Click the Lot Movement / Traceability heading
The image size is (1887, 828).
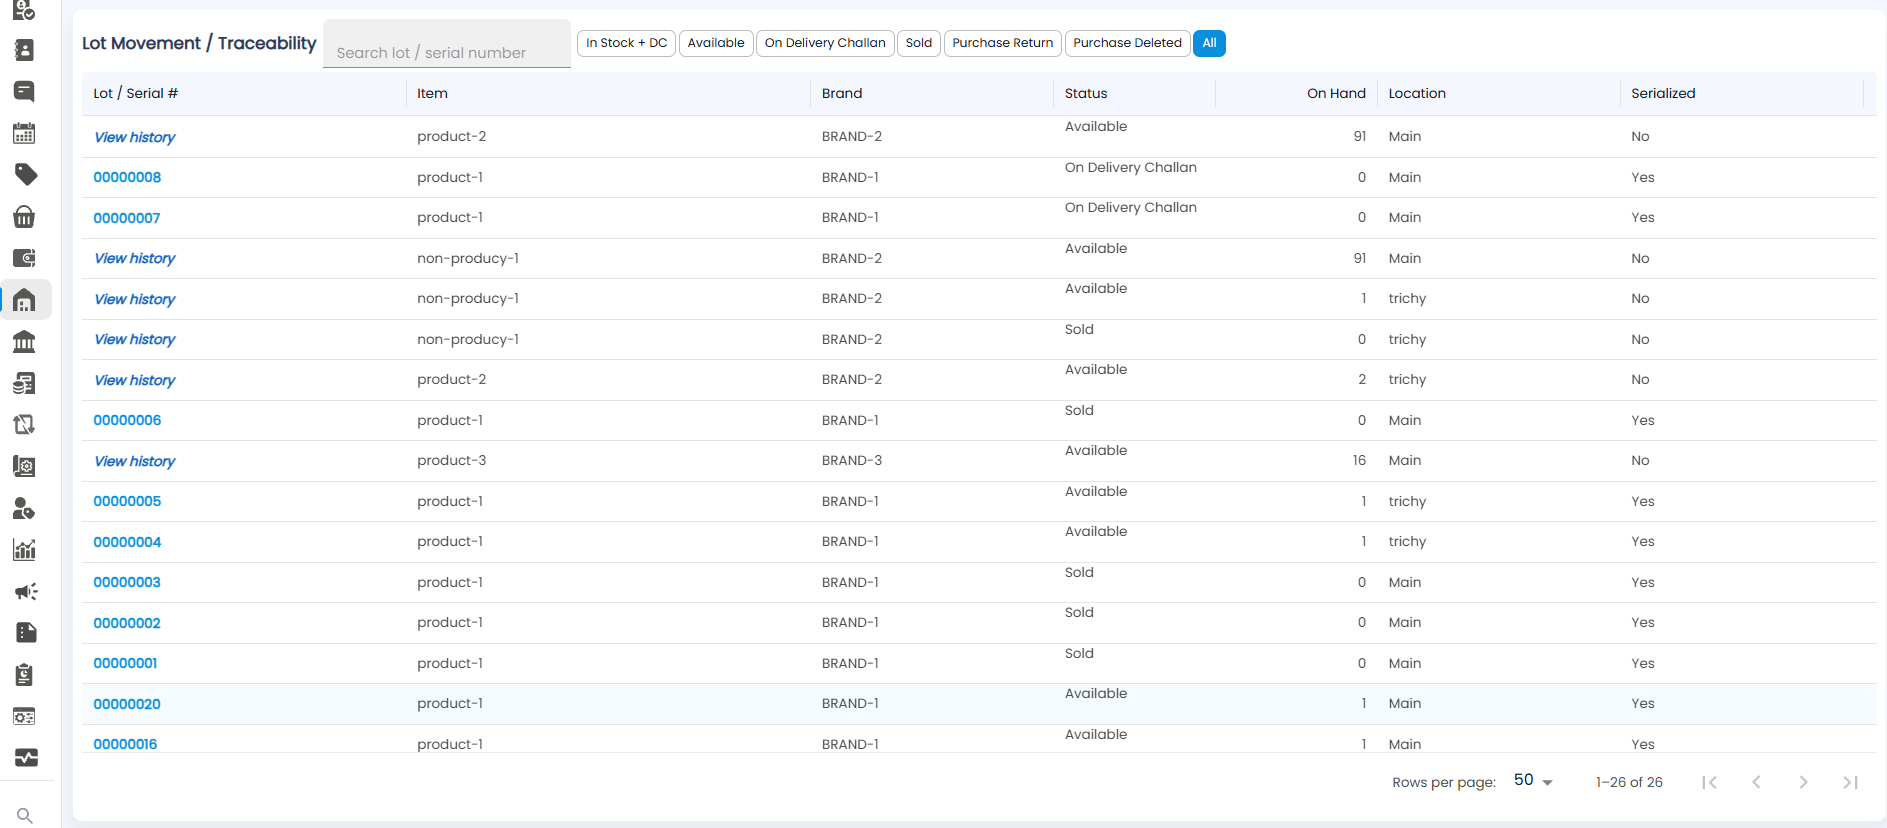[x=199, y=43]
